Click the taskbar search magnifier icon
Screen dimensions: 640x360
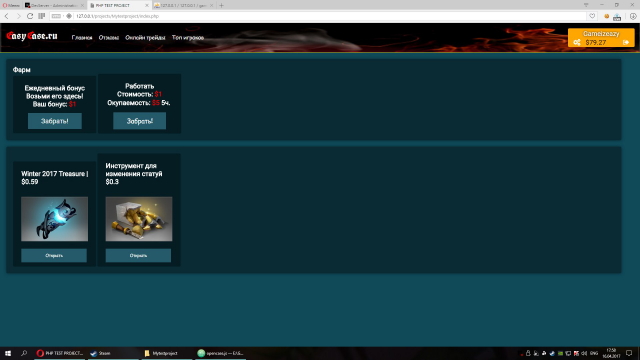[x=24, y=353]
